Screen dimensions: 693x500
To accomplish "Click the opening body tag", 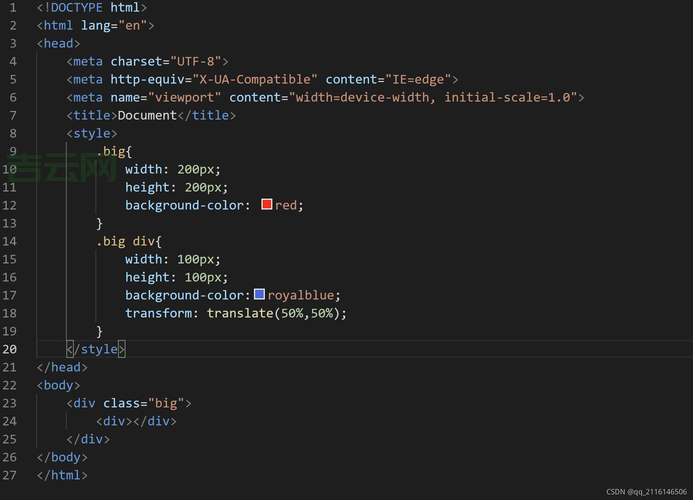I will click(59, 385).
